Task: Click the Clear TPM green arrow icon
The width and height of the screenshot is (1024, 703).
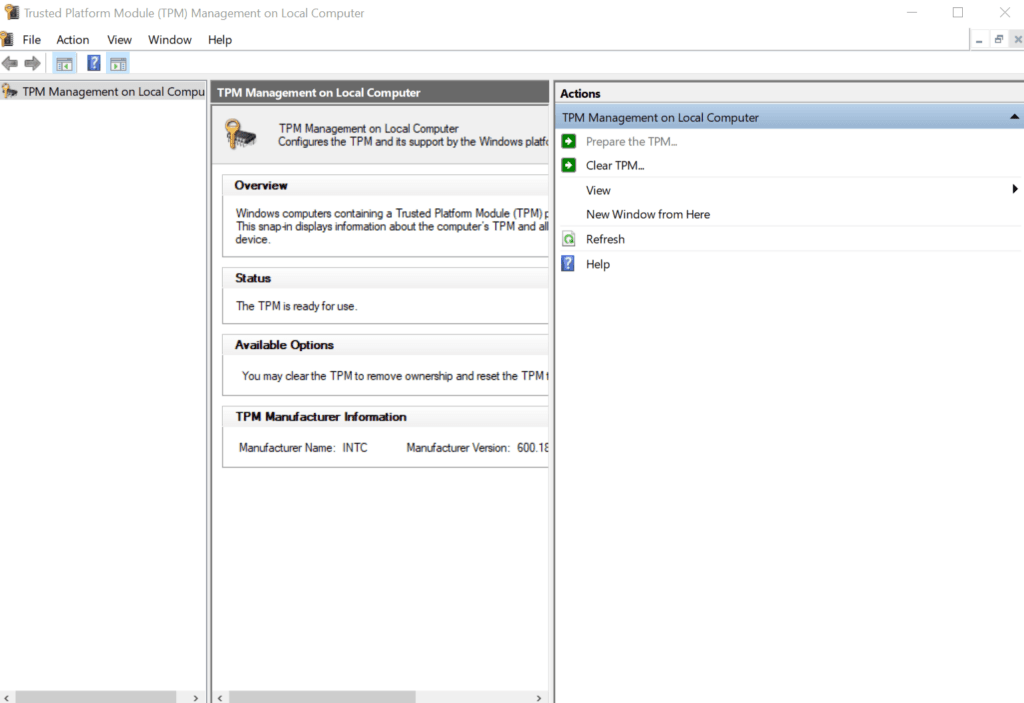Action: [570, 165]
